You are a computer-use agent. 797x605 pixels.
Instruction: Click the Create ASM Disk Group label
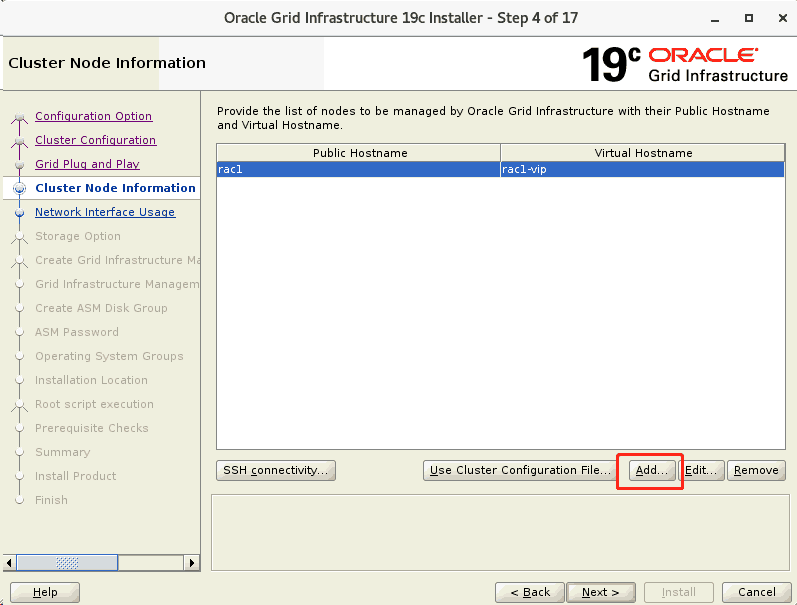(101, 308)
